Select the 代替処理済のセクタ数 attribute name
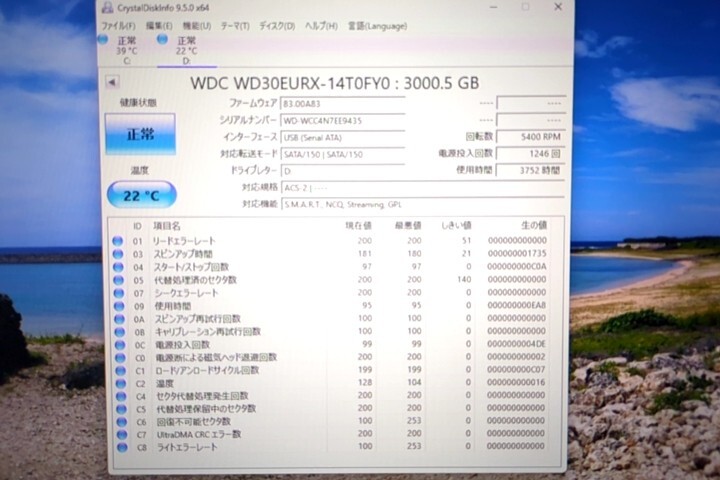Image resolution: width=720 pixels, height=480 pixels. coord(196,280)
